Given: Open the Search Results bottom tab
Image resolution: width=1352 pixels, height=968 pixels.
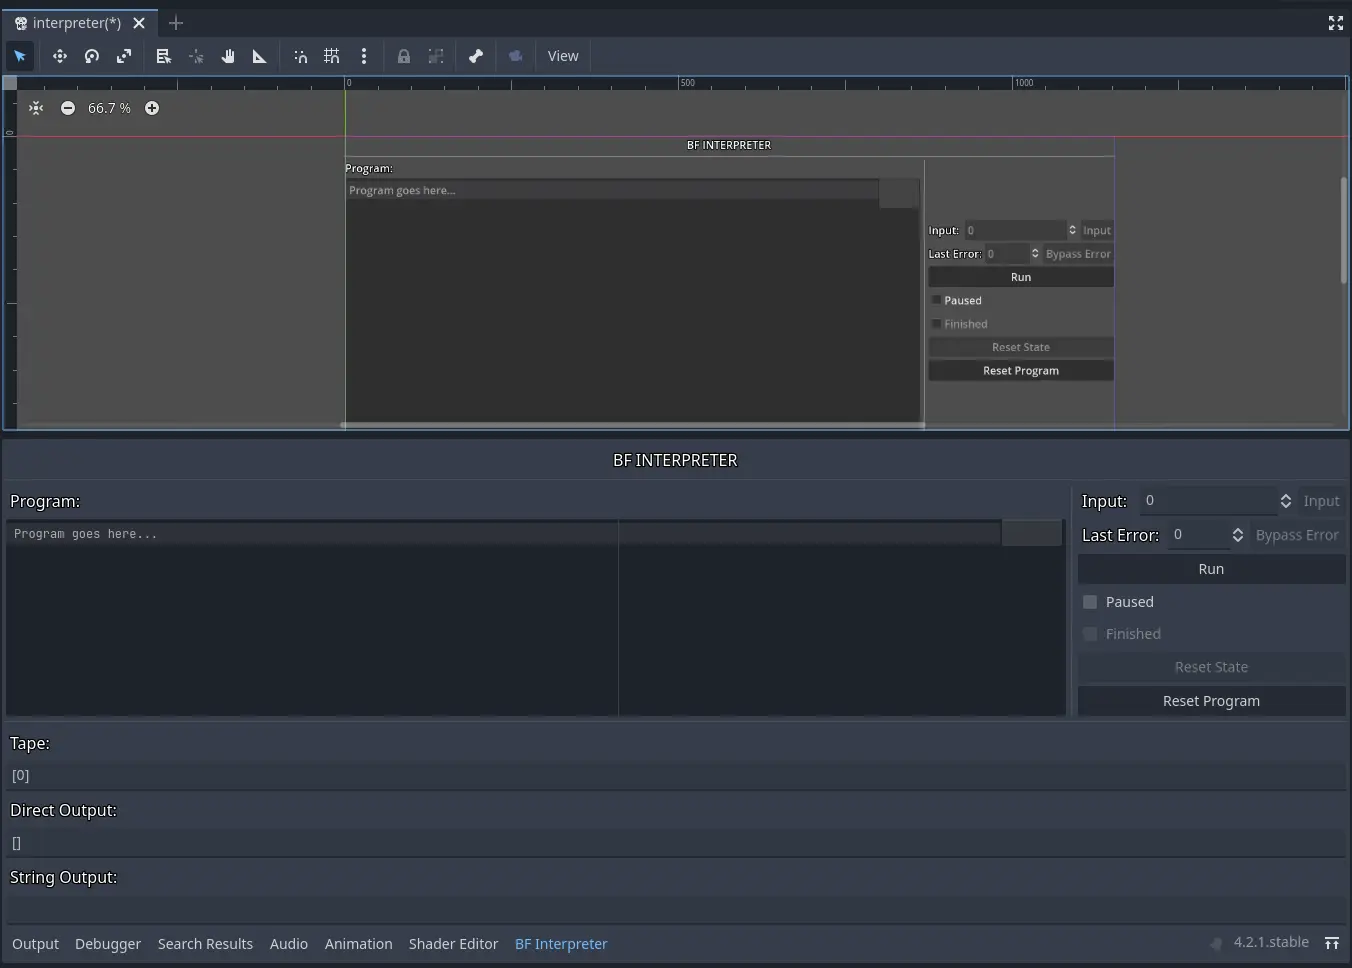Looking at the screenshot, I should point(205,944).
